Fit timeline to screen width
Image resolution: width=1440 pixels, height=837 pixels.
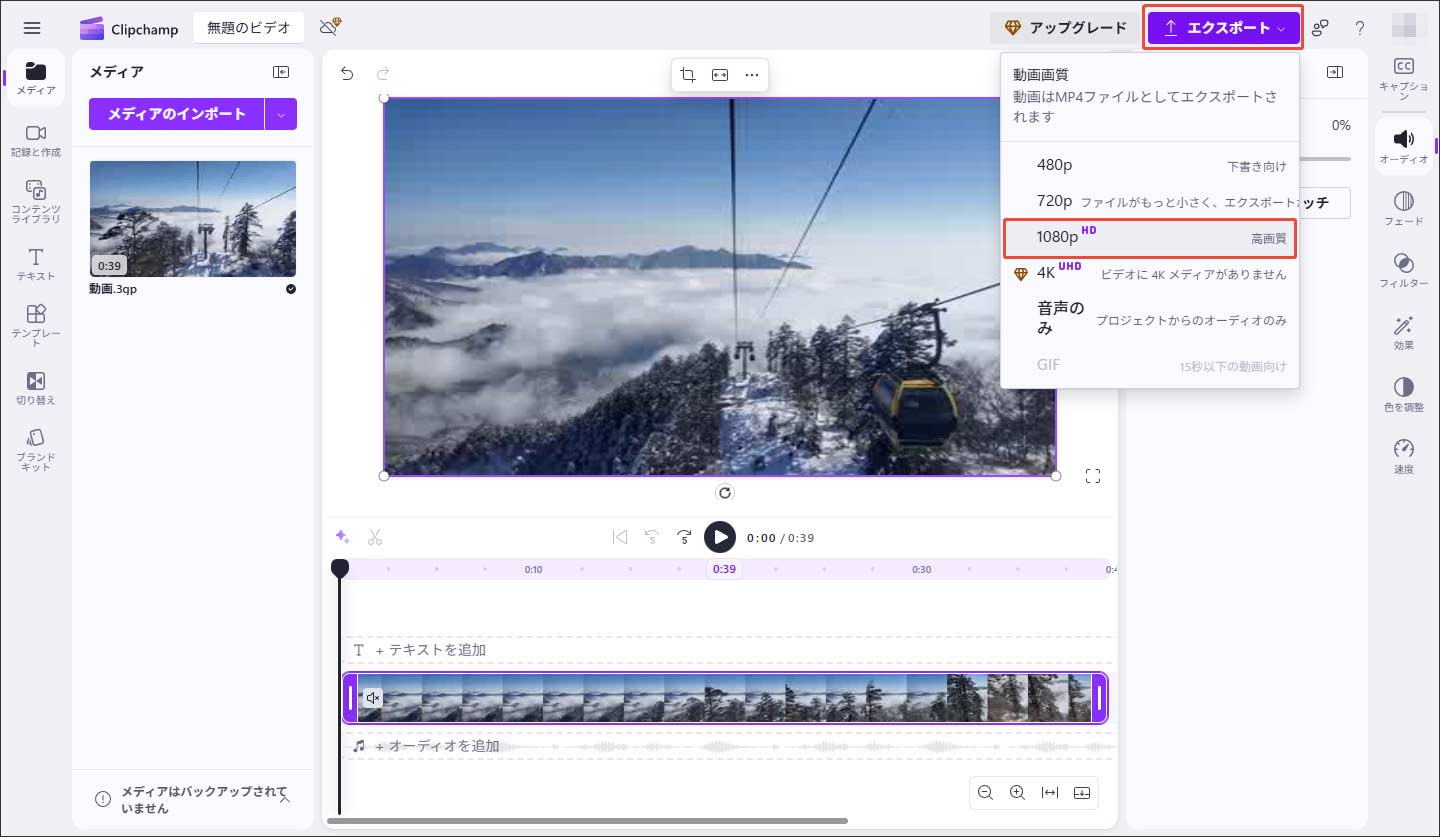point(1050,793)
